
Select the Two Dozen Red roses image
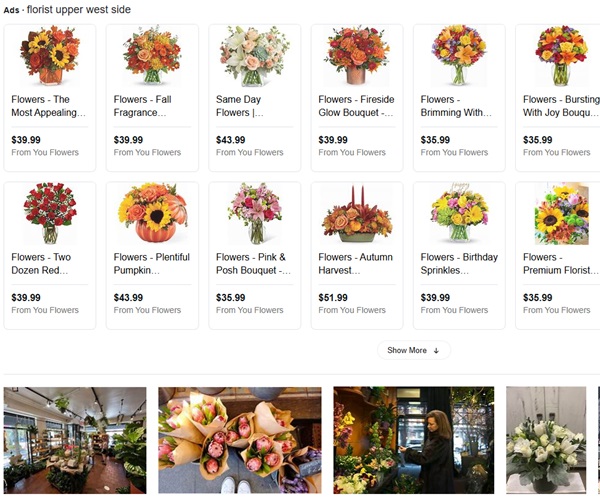[50, 213]
